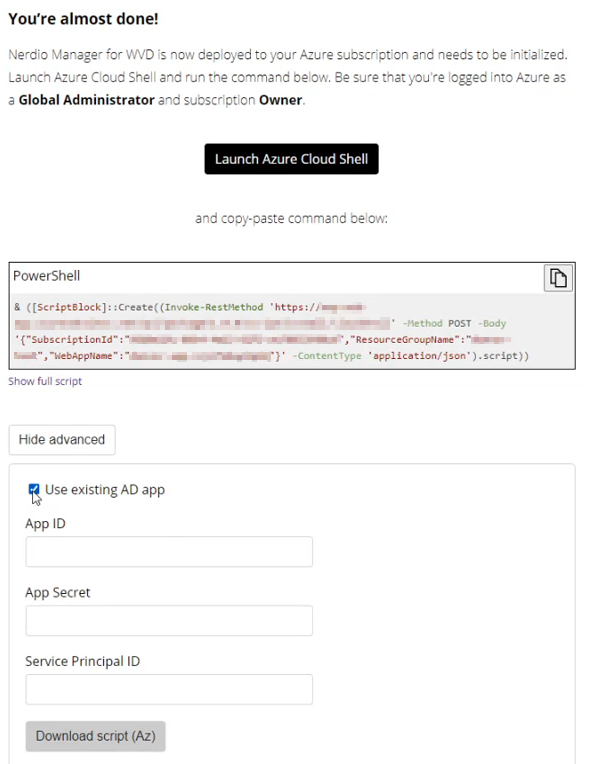Select the 'Owner' bold text
Screen dimensions: 596x764
point(280,100)
